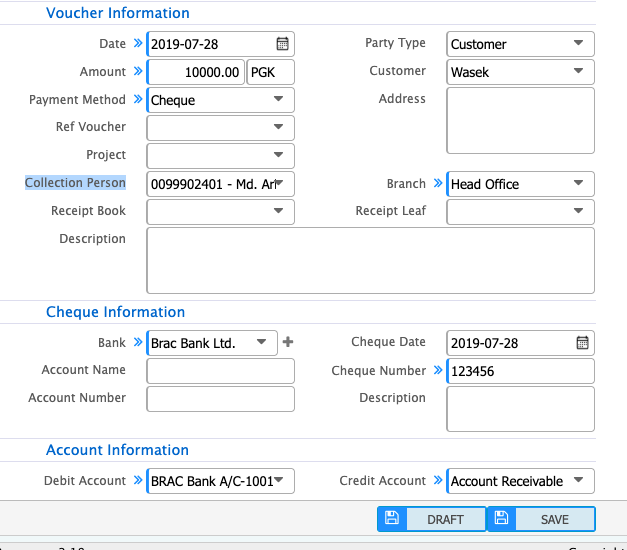Open the Date calendar picker icon
627x550 pixels.
pos(282,44)
